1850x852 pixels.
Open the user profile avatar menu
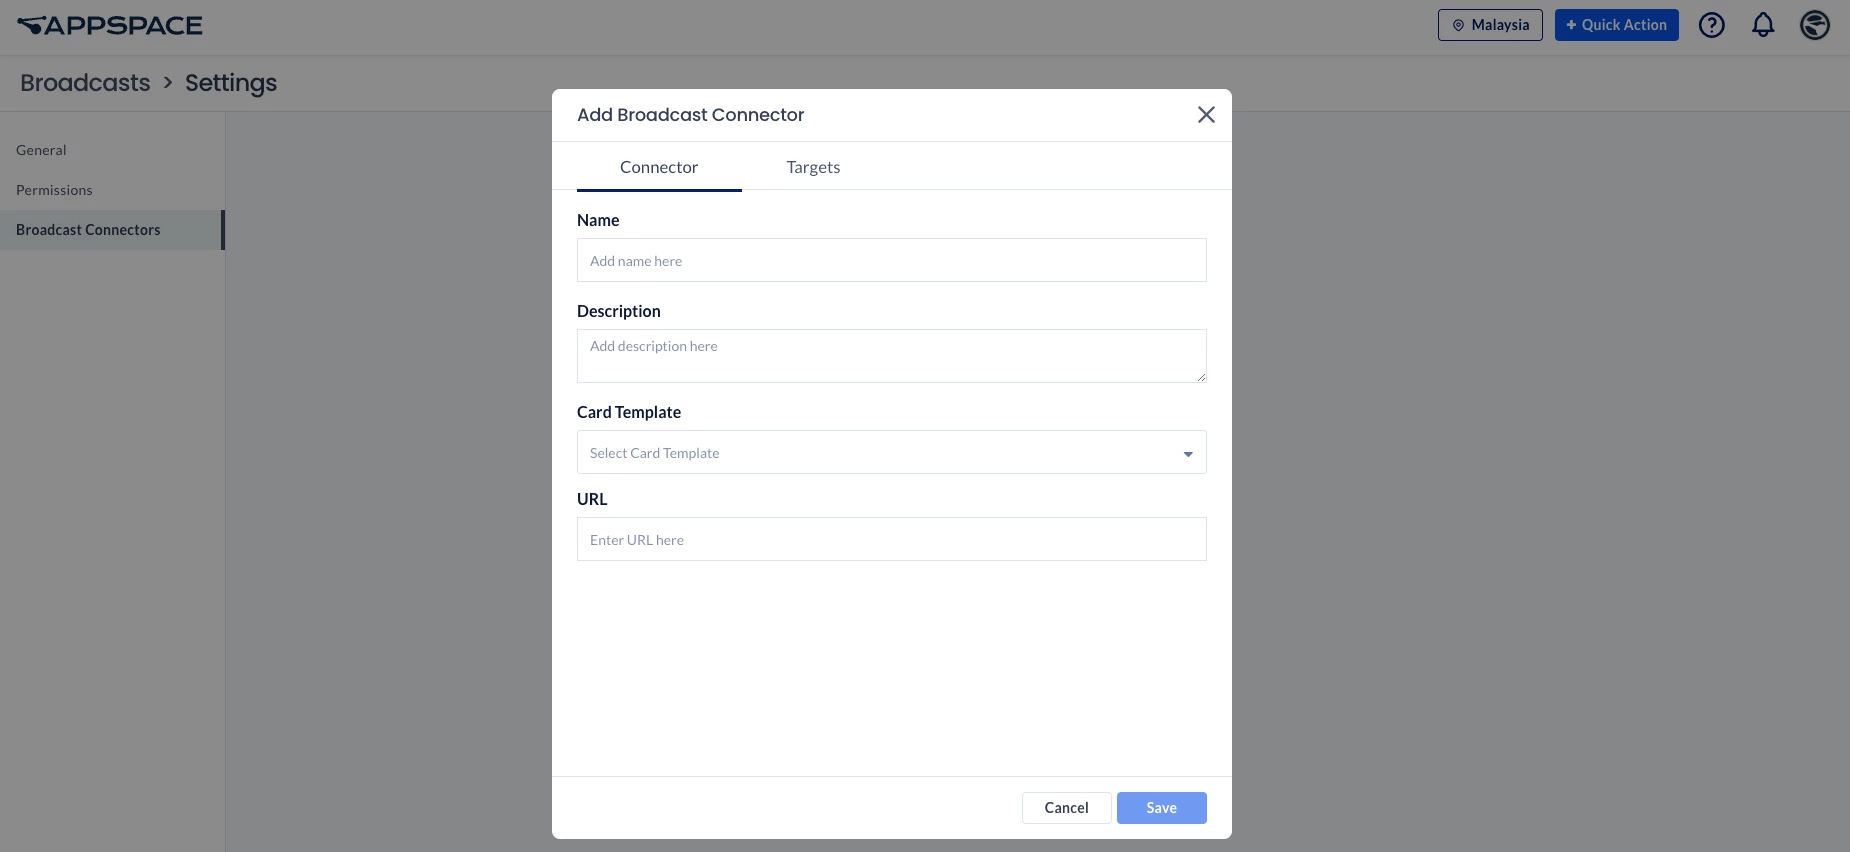(1815, 25)
